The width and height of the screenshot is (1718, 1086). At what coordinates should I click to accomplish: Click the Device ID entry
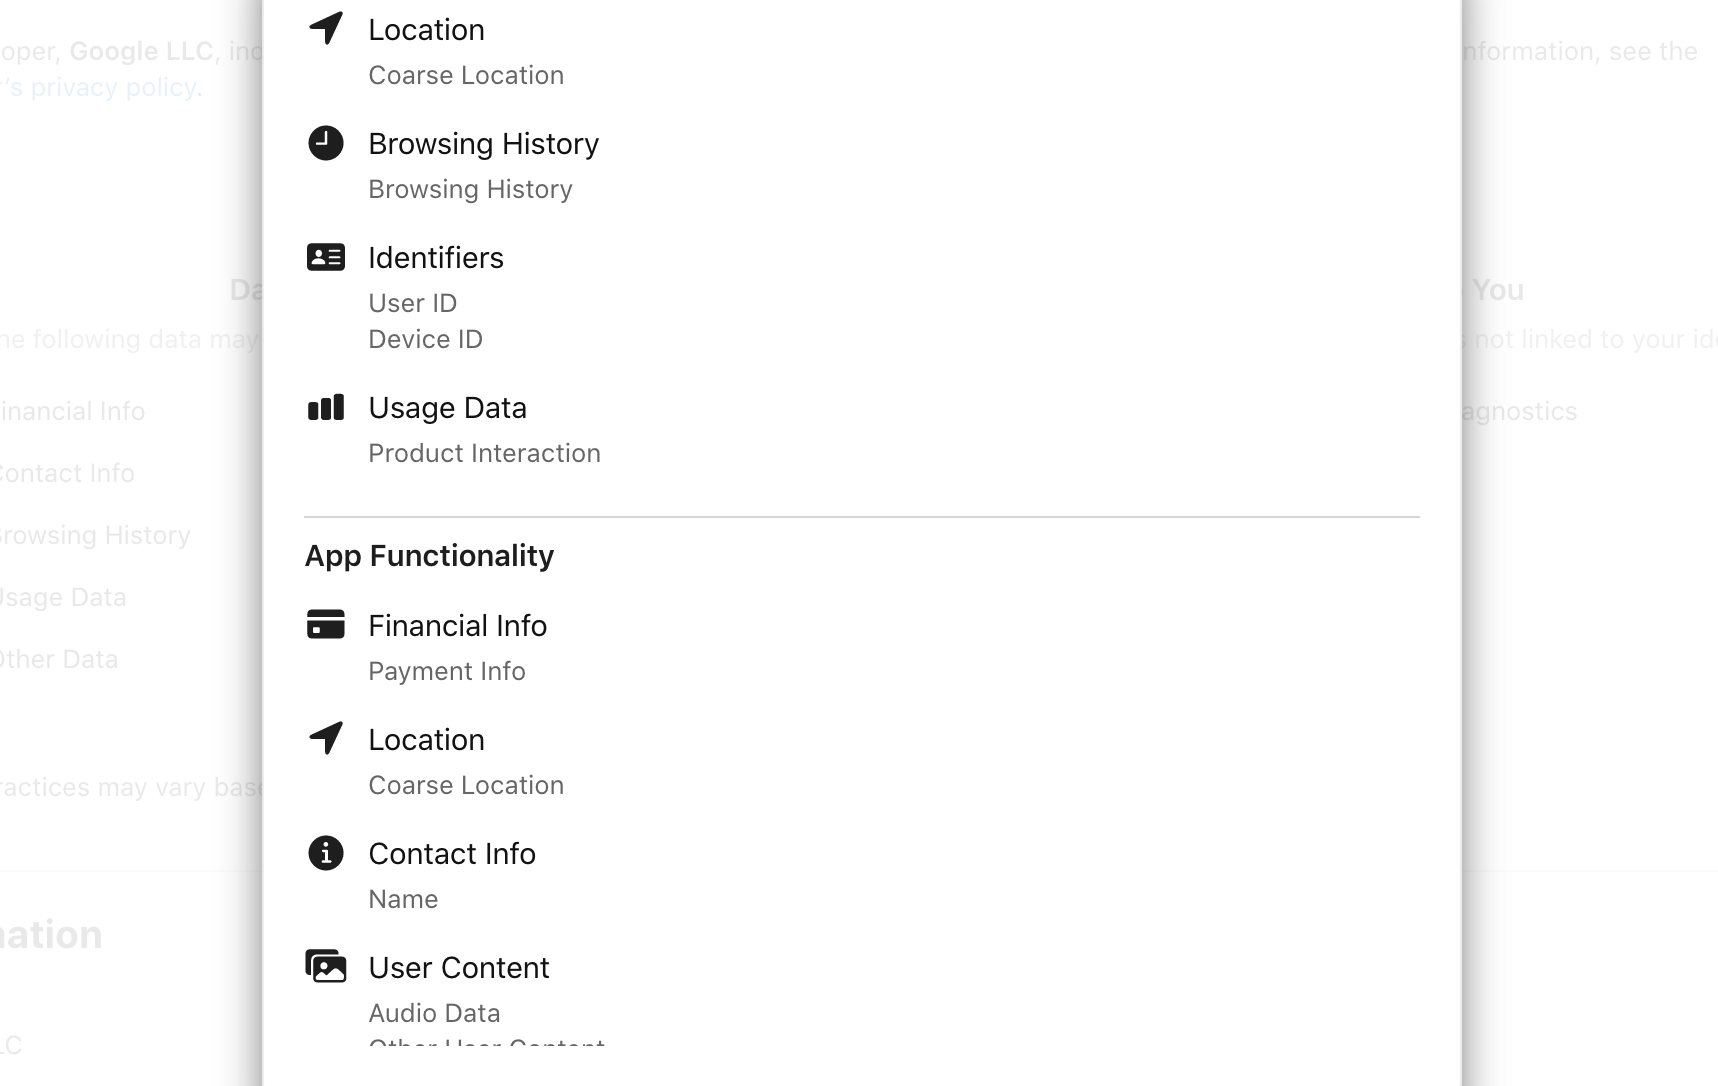(425, 339)
